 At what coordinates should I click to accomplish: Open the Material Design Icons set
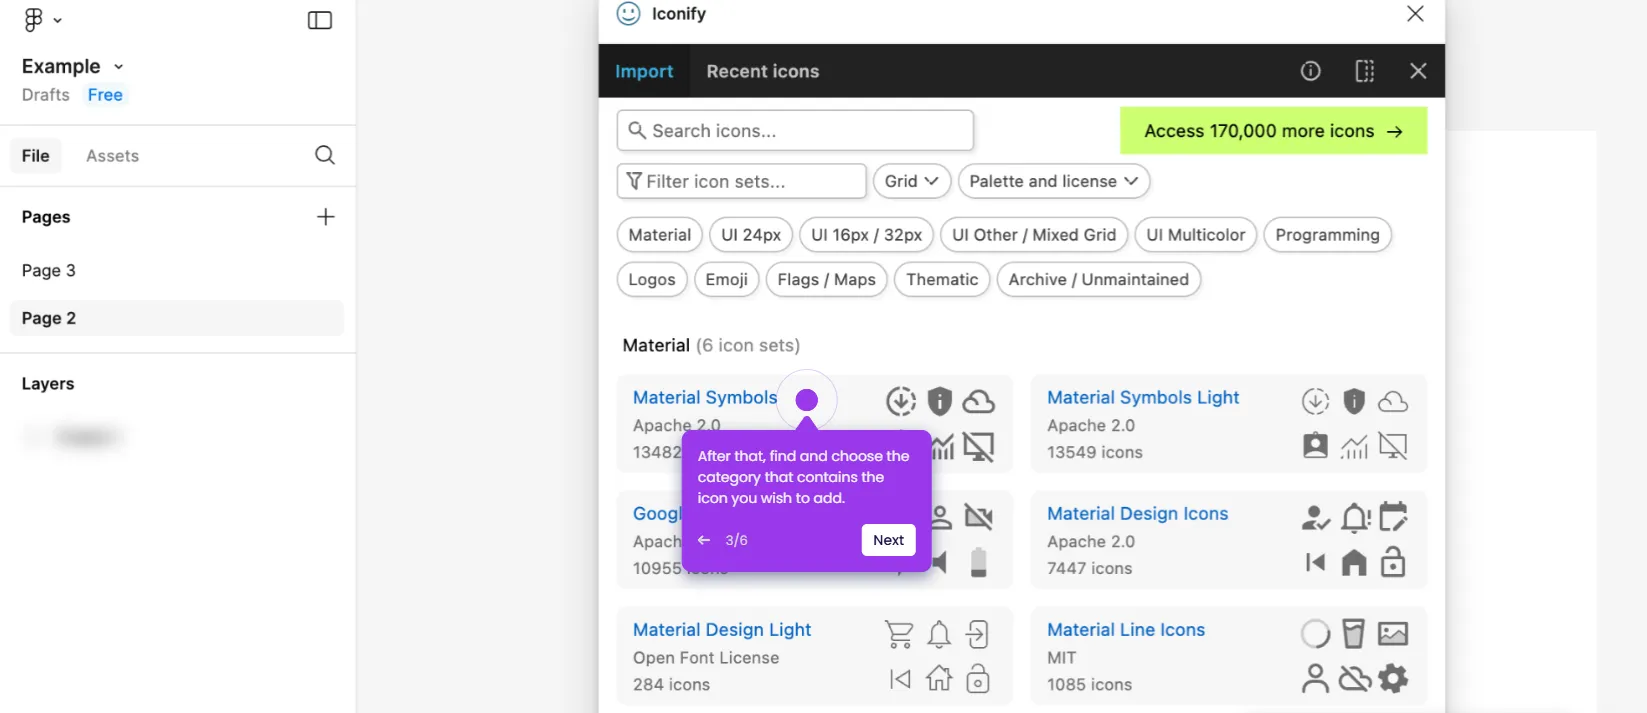click(1138, 514)
